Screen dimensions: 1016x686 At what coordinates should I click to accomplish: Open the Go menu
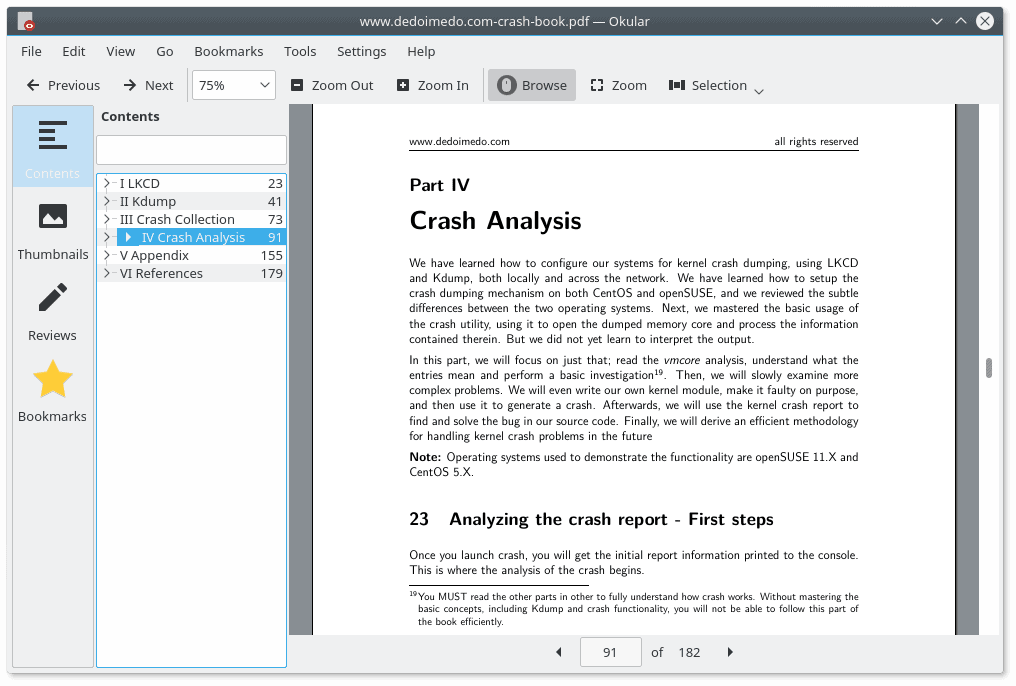(x=165, y=51)
